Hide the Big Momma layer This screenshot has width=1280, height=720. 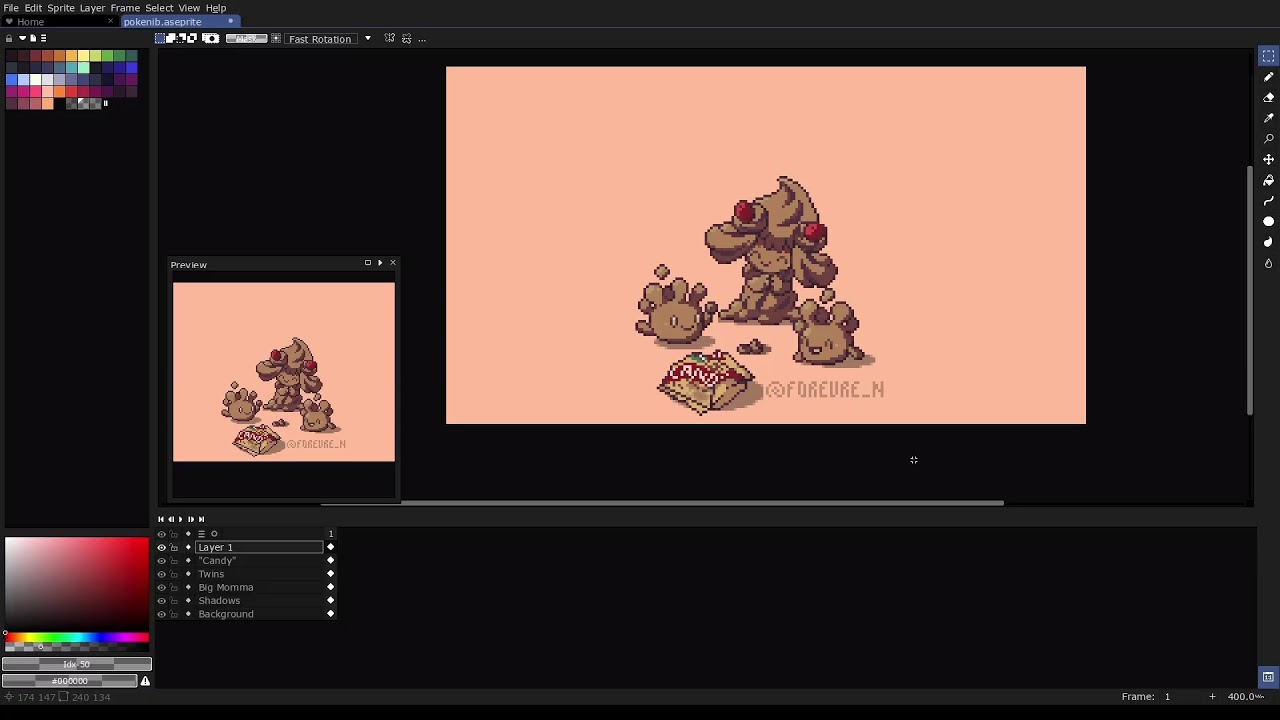pyautogui.click(x=161, y=587)
